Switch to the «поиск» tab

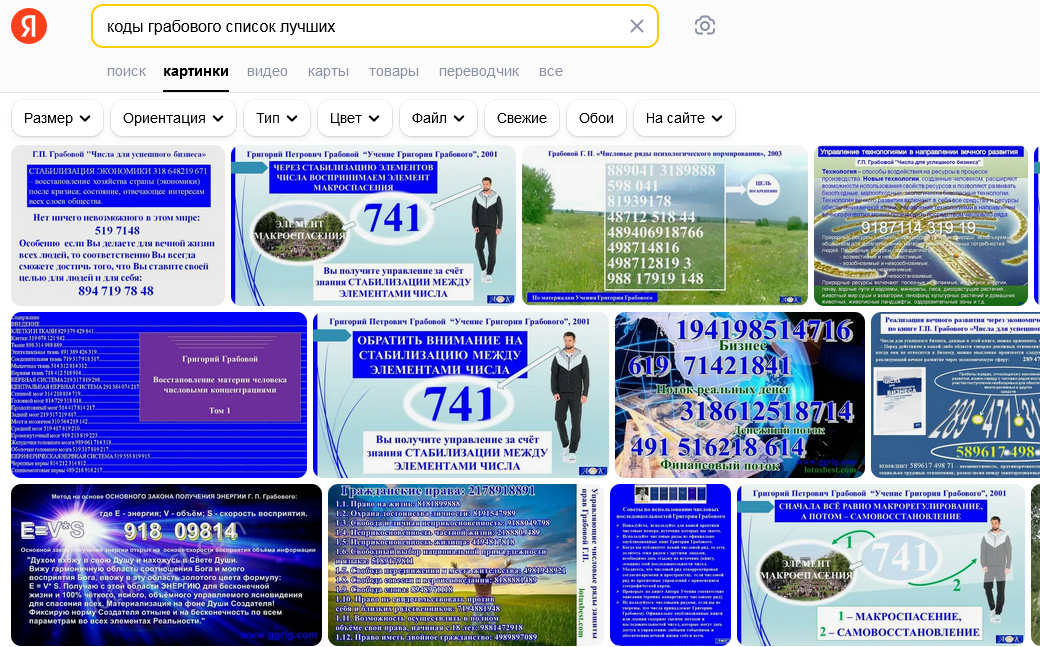click(126, 72)
